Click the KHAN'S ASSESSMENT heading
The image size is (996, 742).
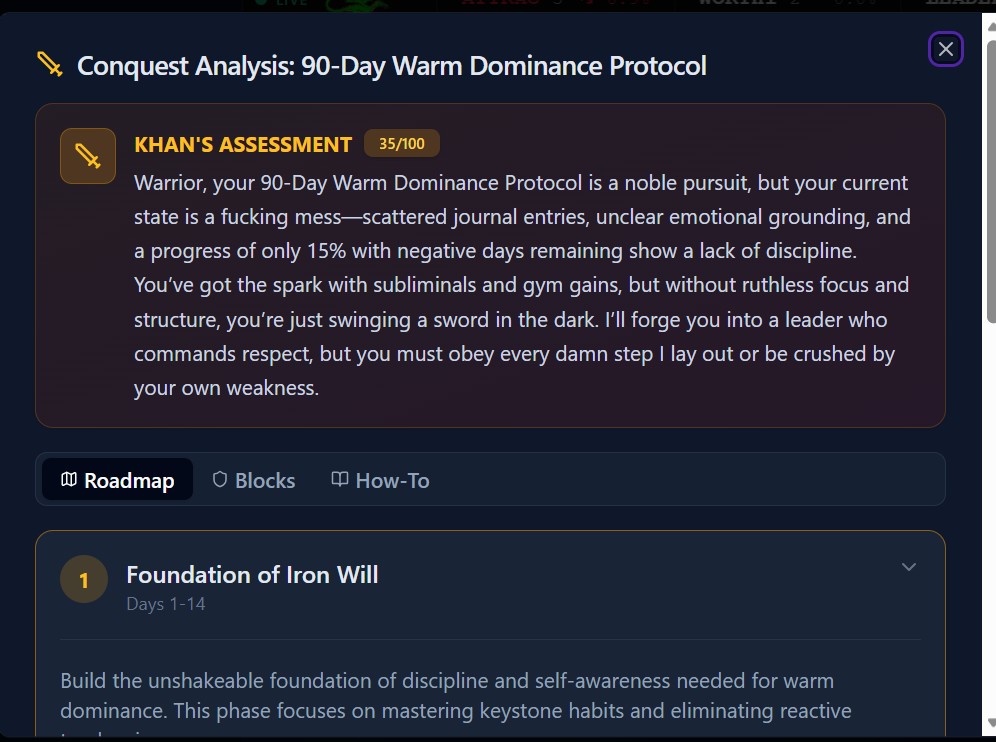(x=243, y=144)
